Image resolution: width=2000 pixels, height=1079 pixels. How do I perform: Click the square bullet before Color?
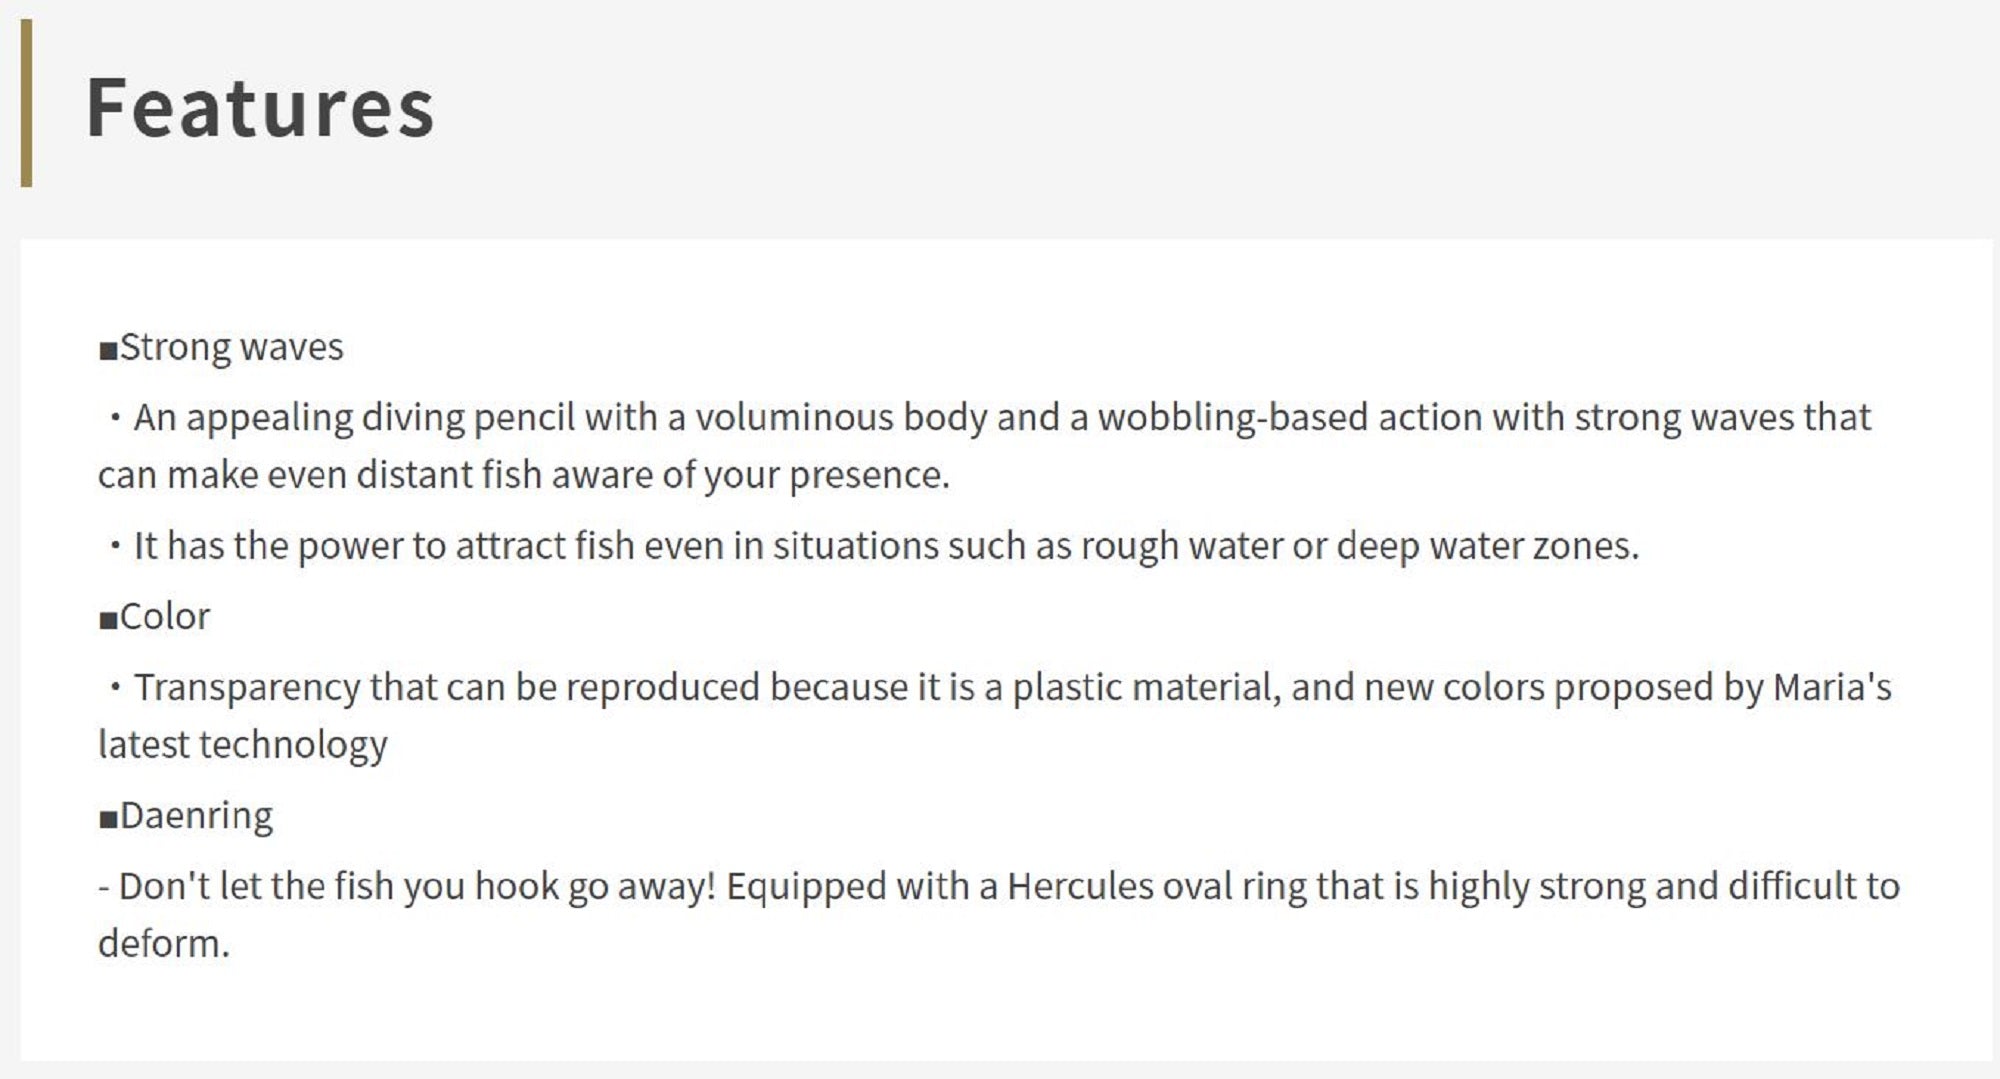[108, 620]
